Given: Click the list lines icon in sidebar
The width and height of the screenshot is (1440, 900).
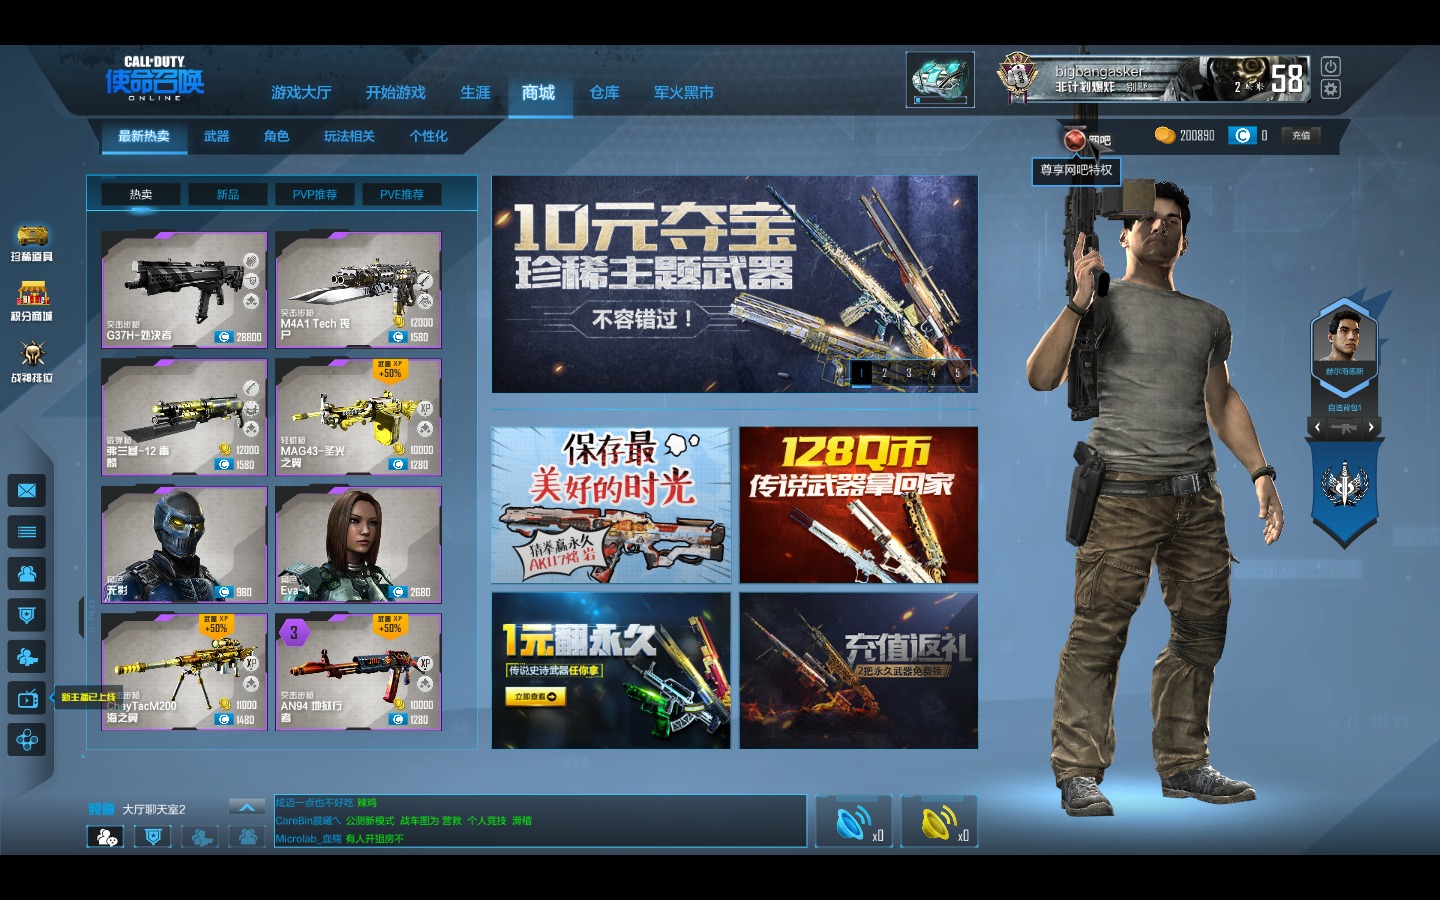Looking at the screenshot, I should click(27, 532).
